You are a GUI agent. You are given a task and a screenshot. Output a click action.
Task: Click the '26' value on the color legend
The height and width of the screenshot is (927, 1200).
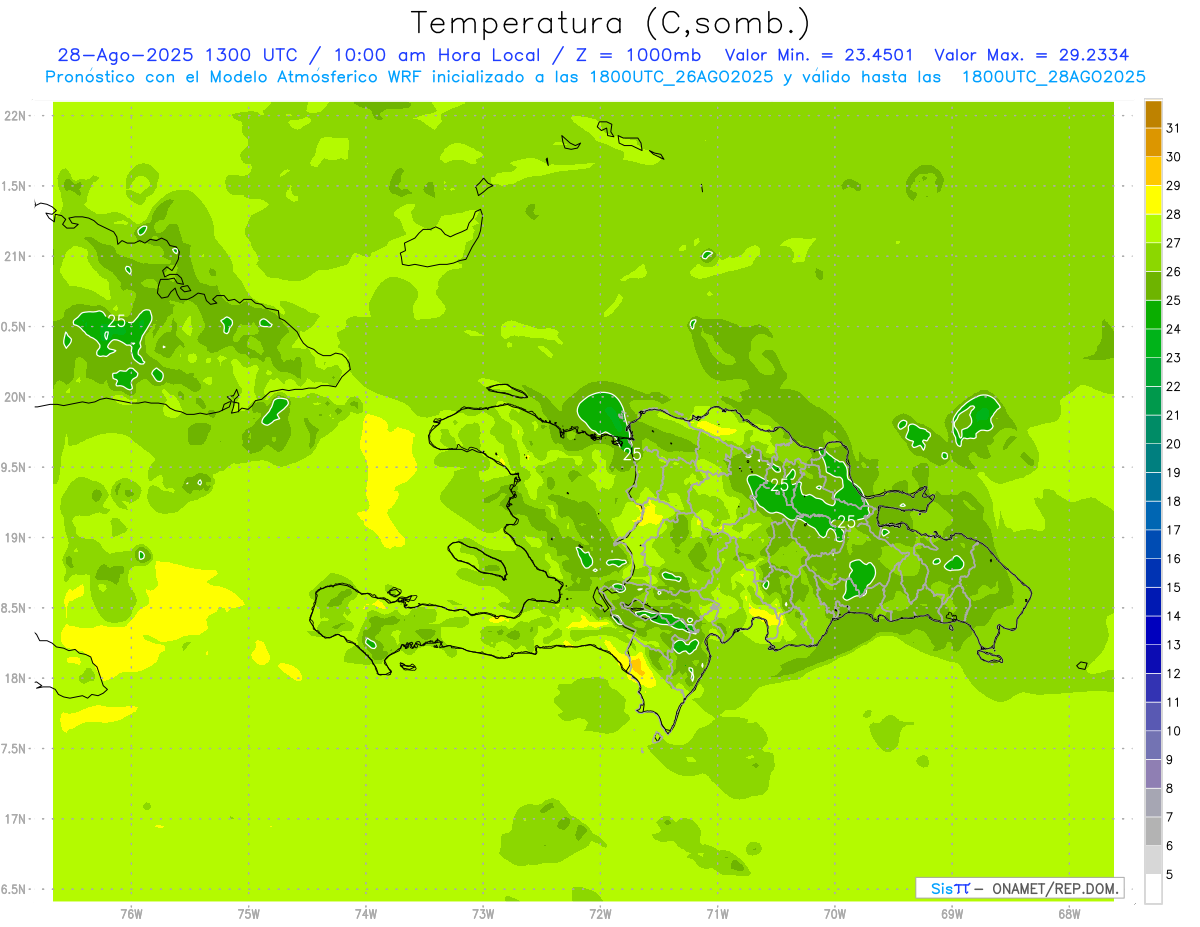[1173, 272]
